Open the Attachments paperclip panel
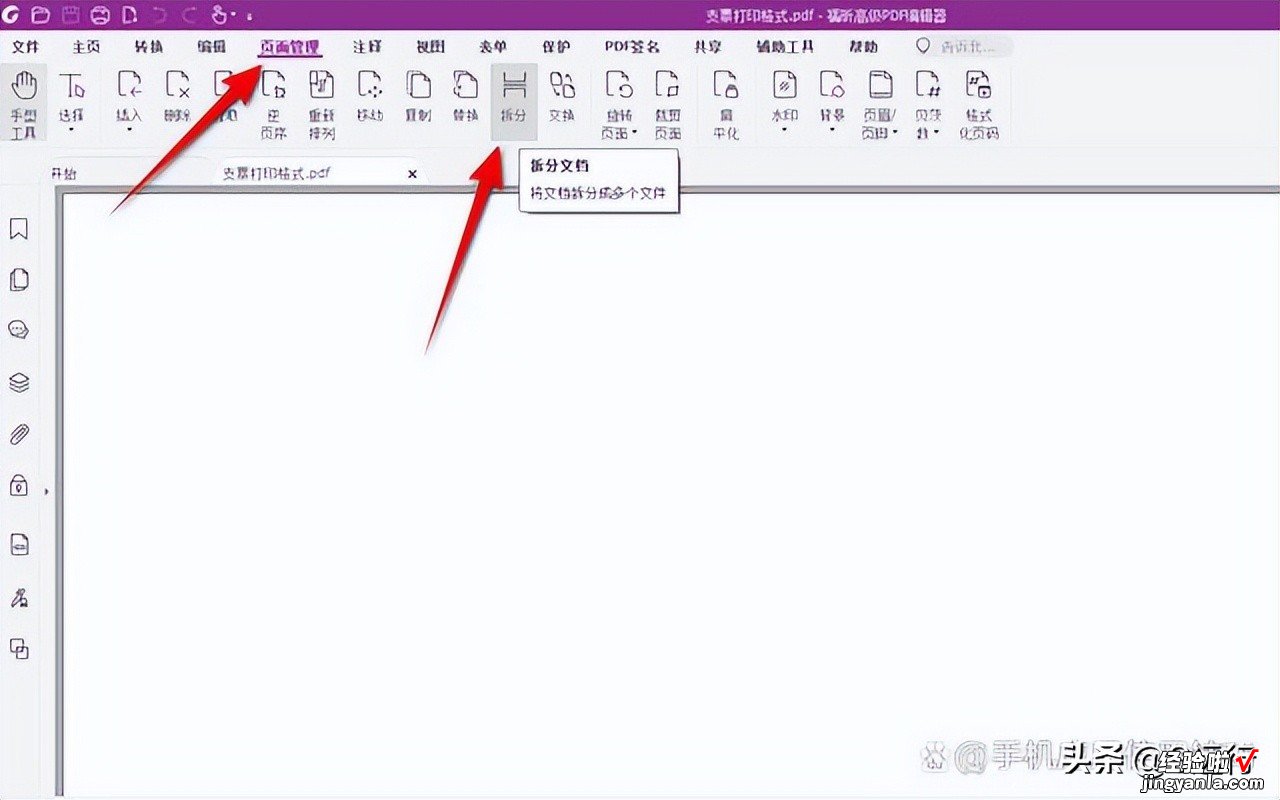 (x=18, y=434)
